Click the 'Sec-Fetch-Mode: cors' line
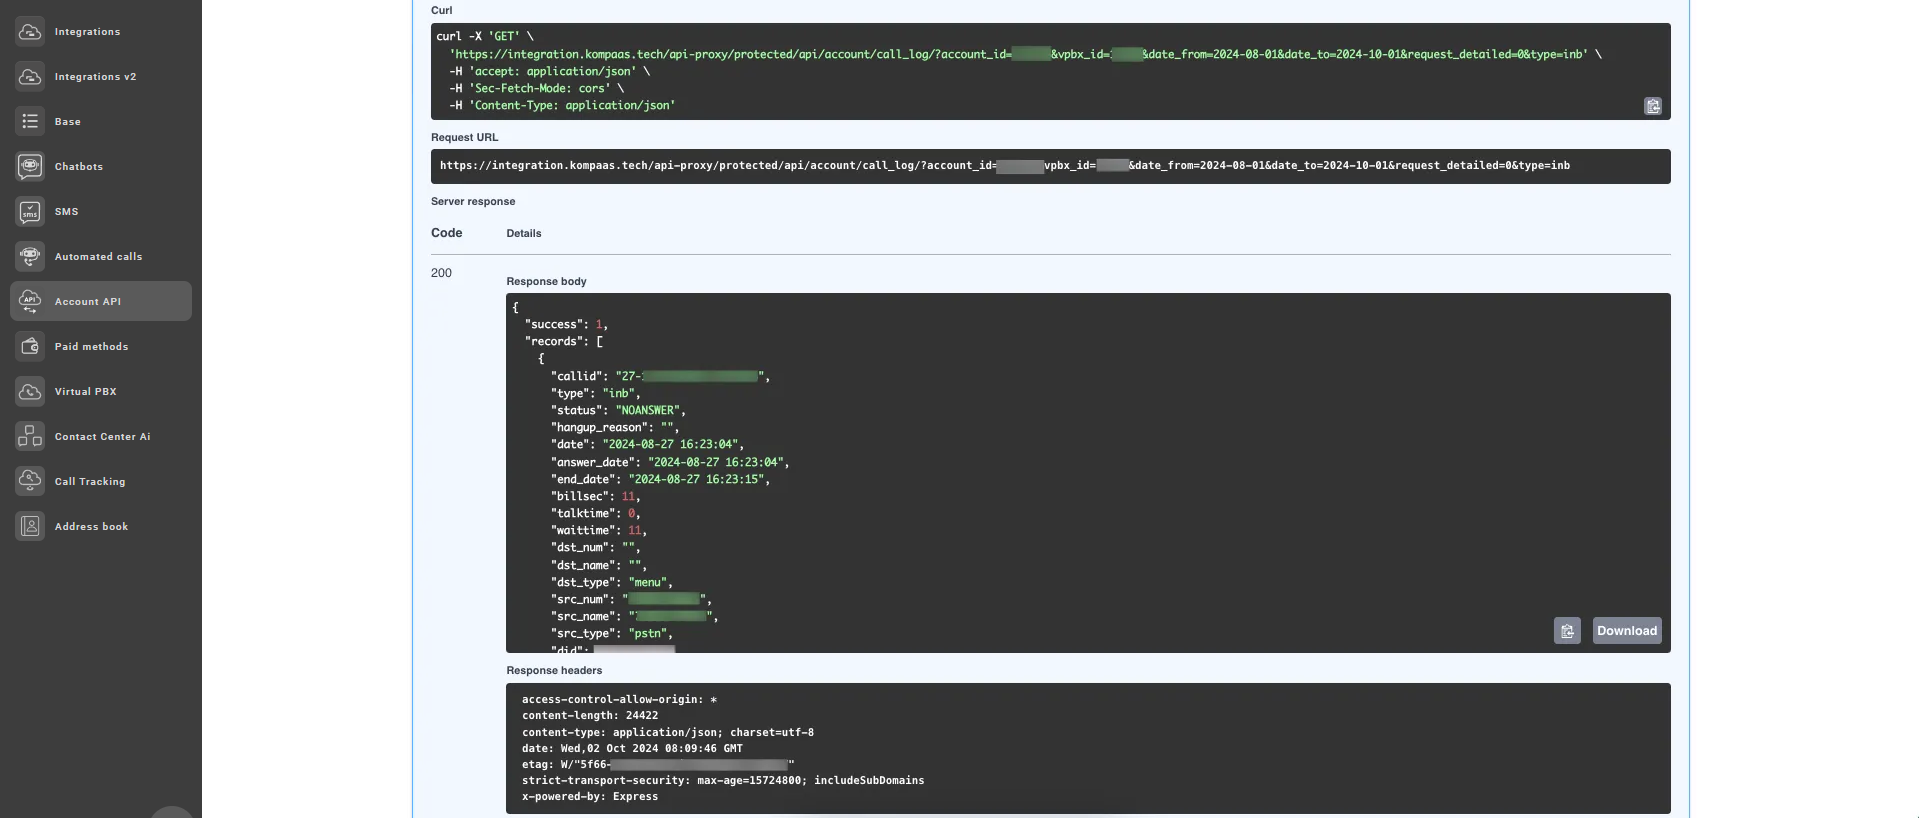 tap(536, 88)
